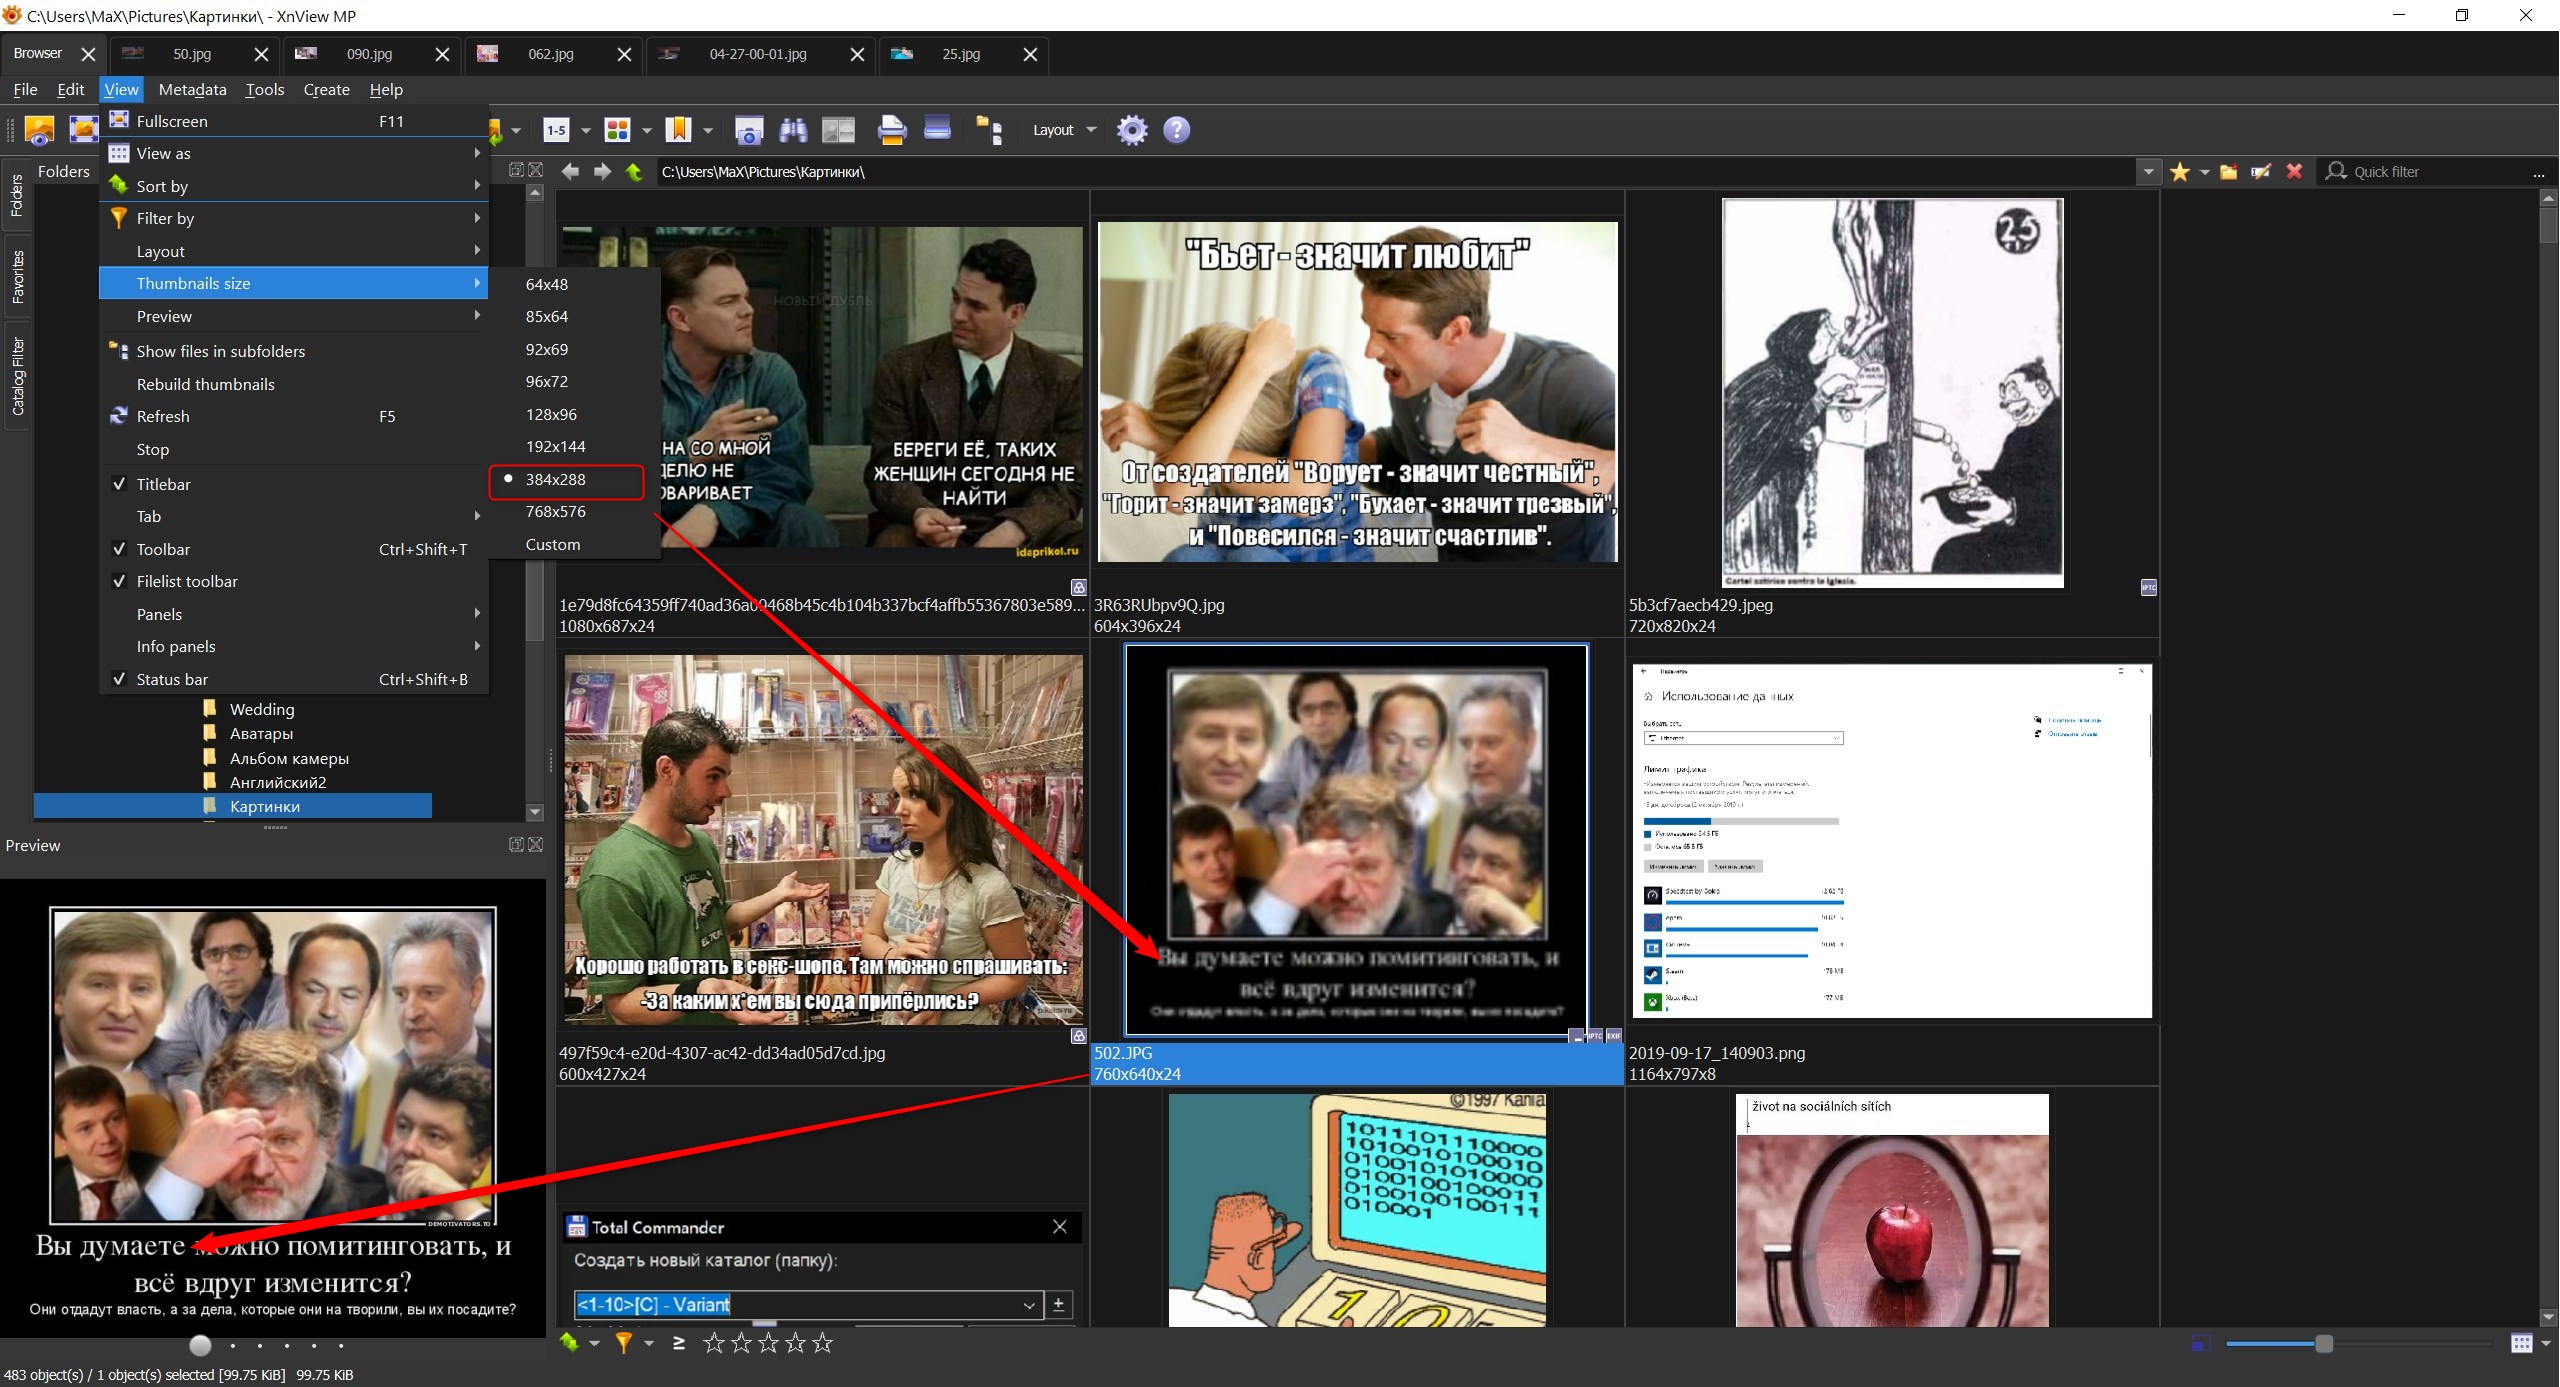Click the purple Help question icon
Image resolution: width=2560 pixels, height=1387 pixels.
coord(1177,130)
